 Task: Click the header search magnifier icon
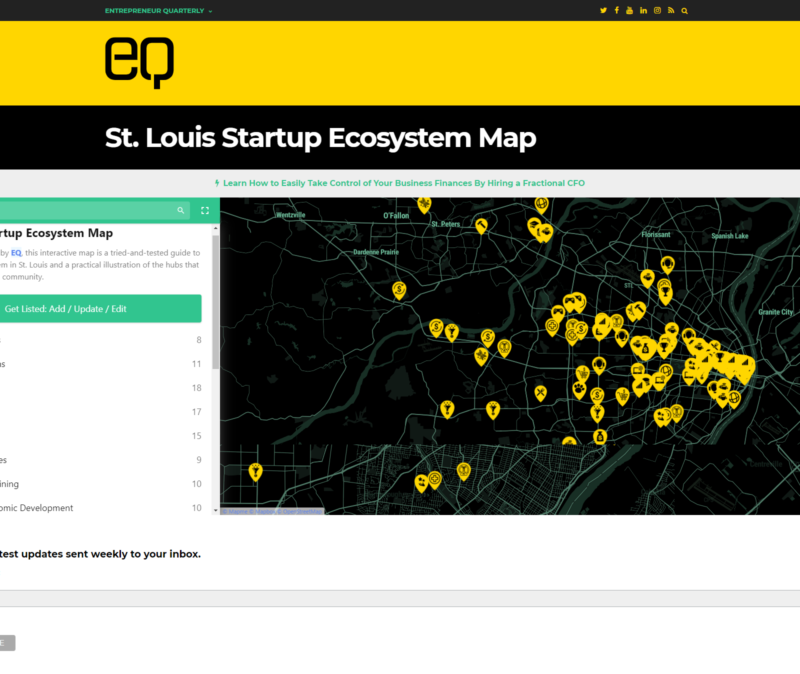pyautogui.click(x=684, y=11)
